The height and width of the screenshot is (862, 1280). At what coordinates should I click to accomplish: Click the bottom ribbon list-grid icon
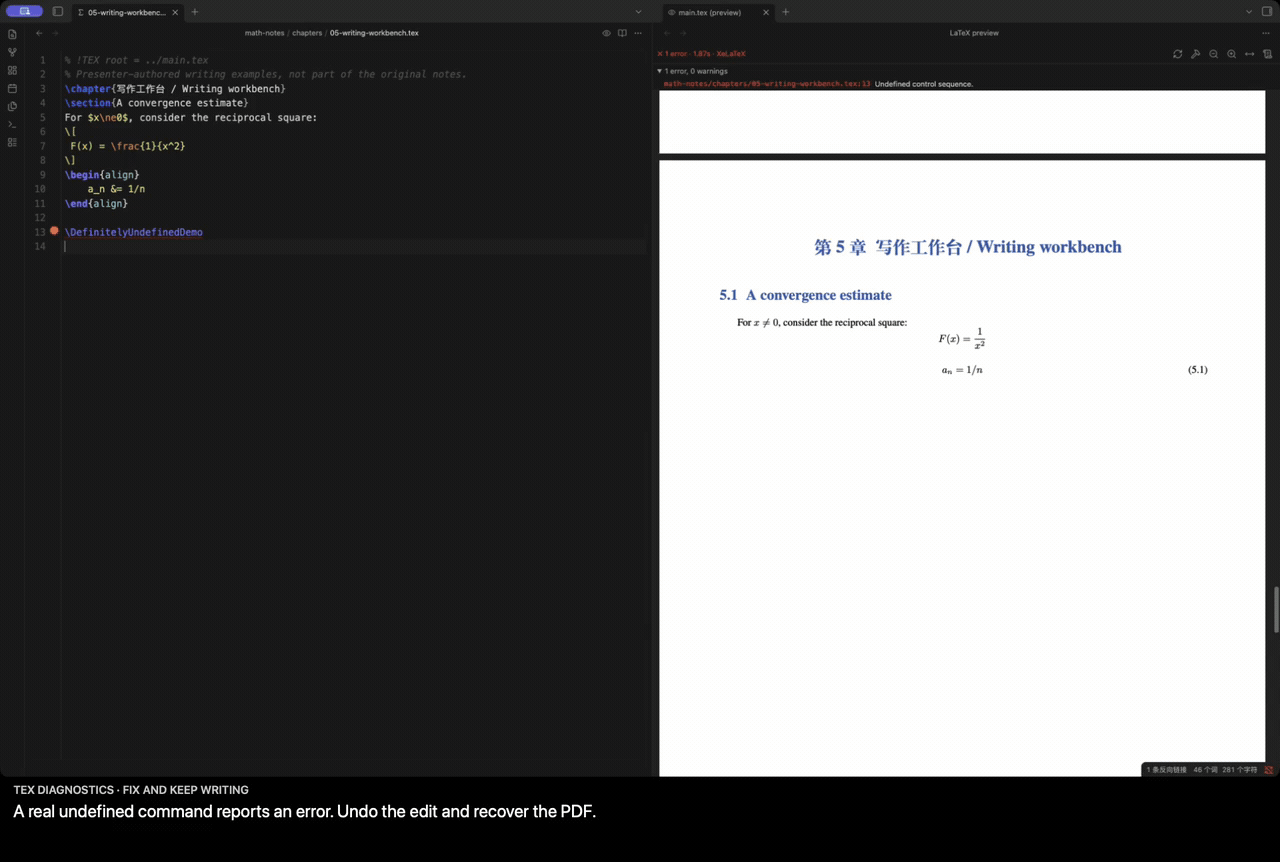pyautogui.click(x=12, y=142)
